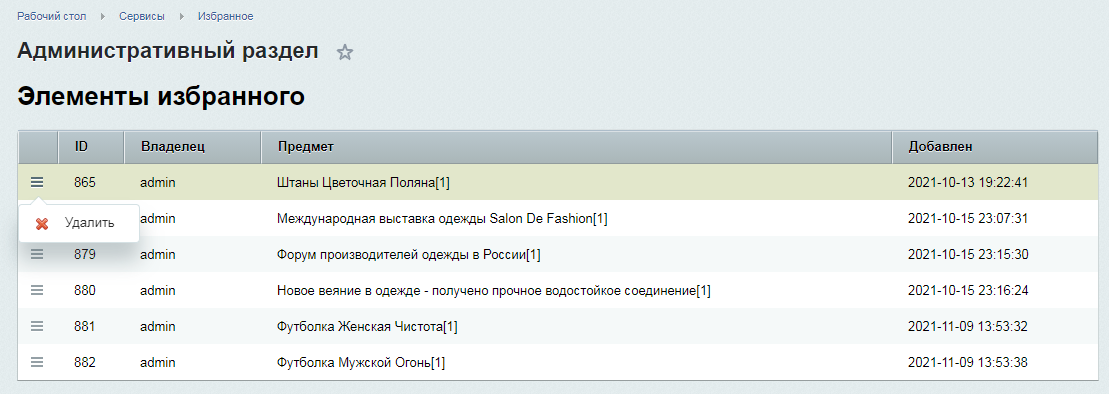Screen dimensions: 1109x394
Task: Open Сервисы breadcrumb link
Action: pyautogui.click(x=142, y=16)
